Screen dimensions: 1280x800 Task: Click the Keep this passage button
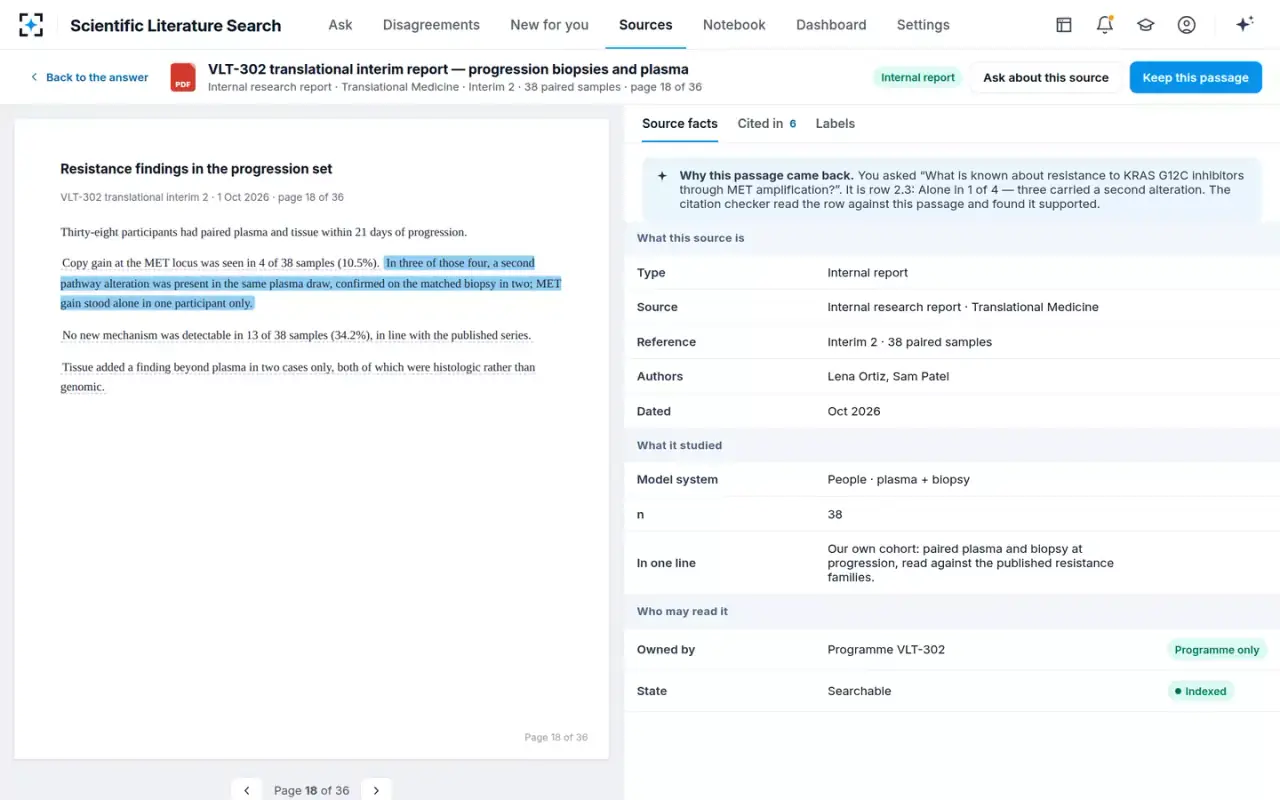pos(1196,77)
